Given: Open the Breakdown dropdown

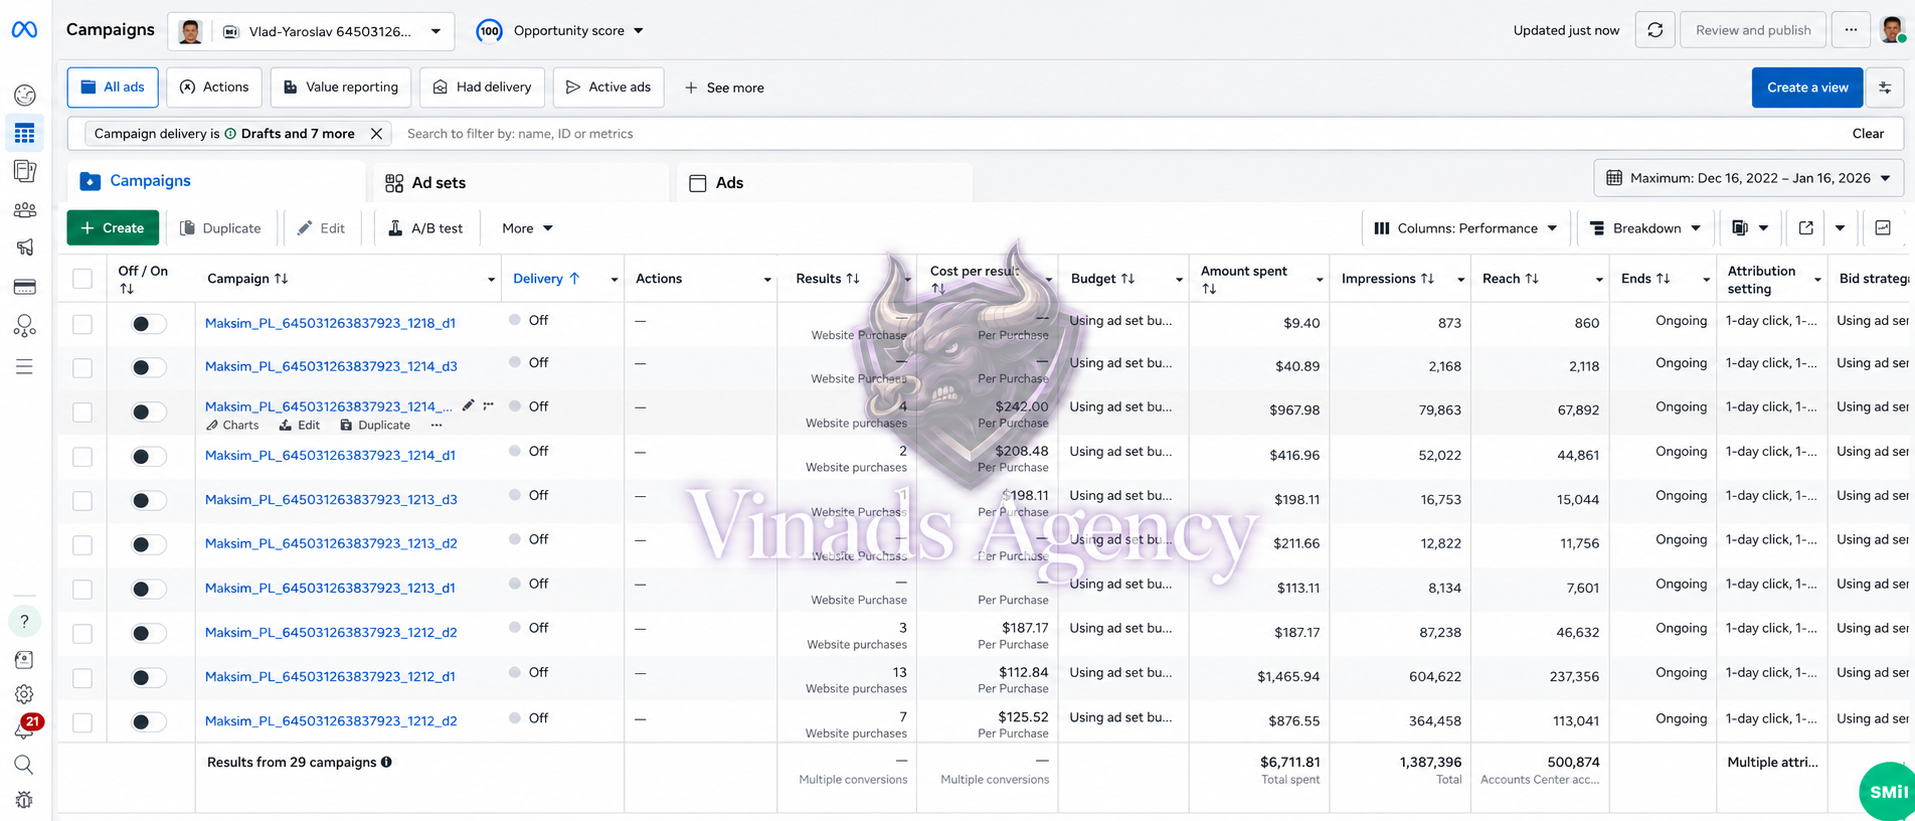Looking at the screenshot, I should coord(1645,228).
